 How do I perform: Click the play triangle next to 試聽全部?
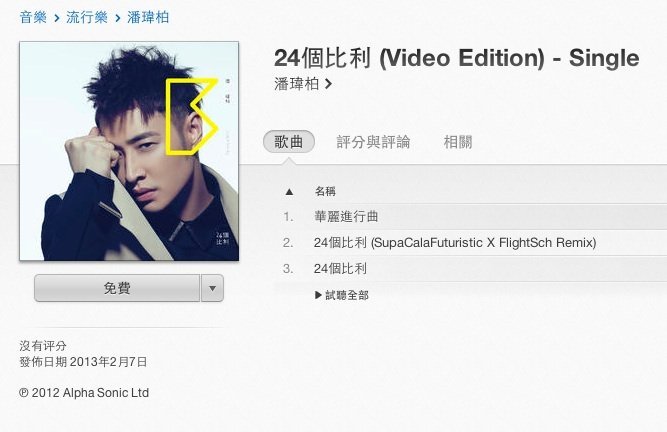(318, 295)
